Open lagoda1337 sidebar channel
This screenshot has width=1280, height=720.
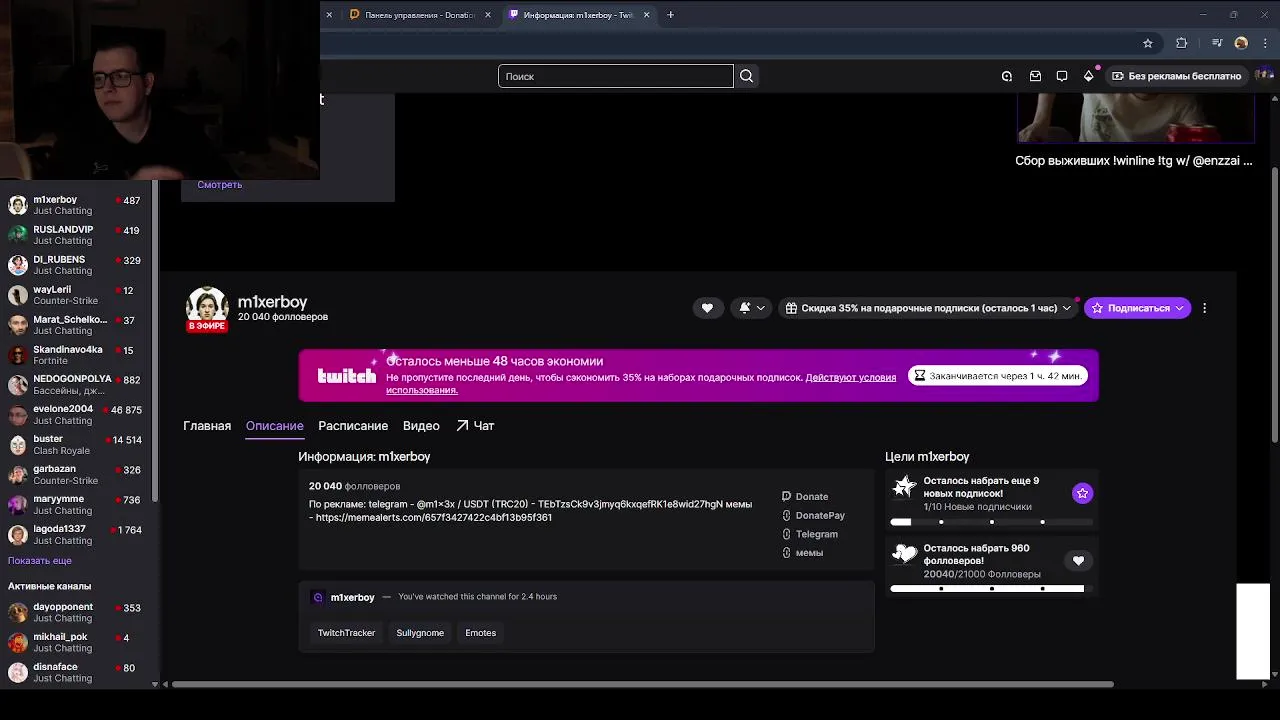pos(76,534)
